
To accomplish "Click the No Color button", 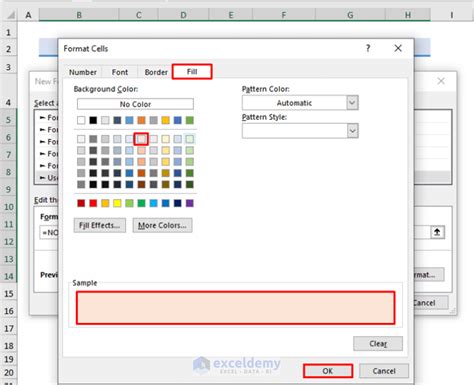I will pyautogui.click(x=135, y=104).
